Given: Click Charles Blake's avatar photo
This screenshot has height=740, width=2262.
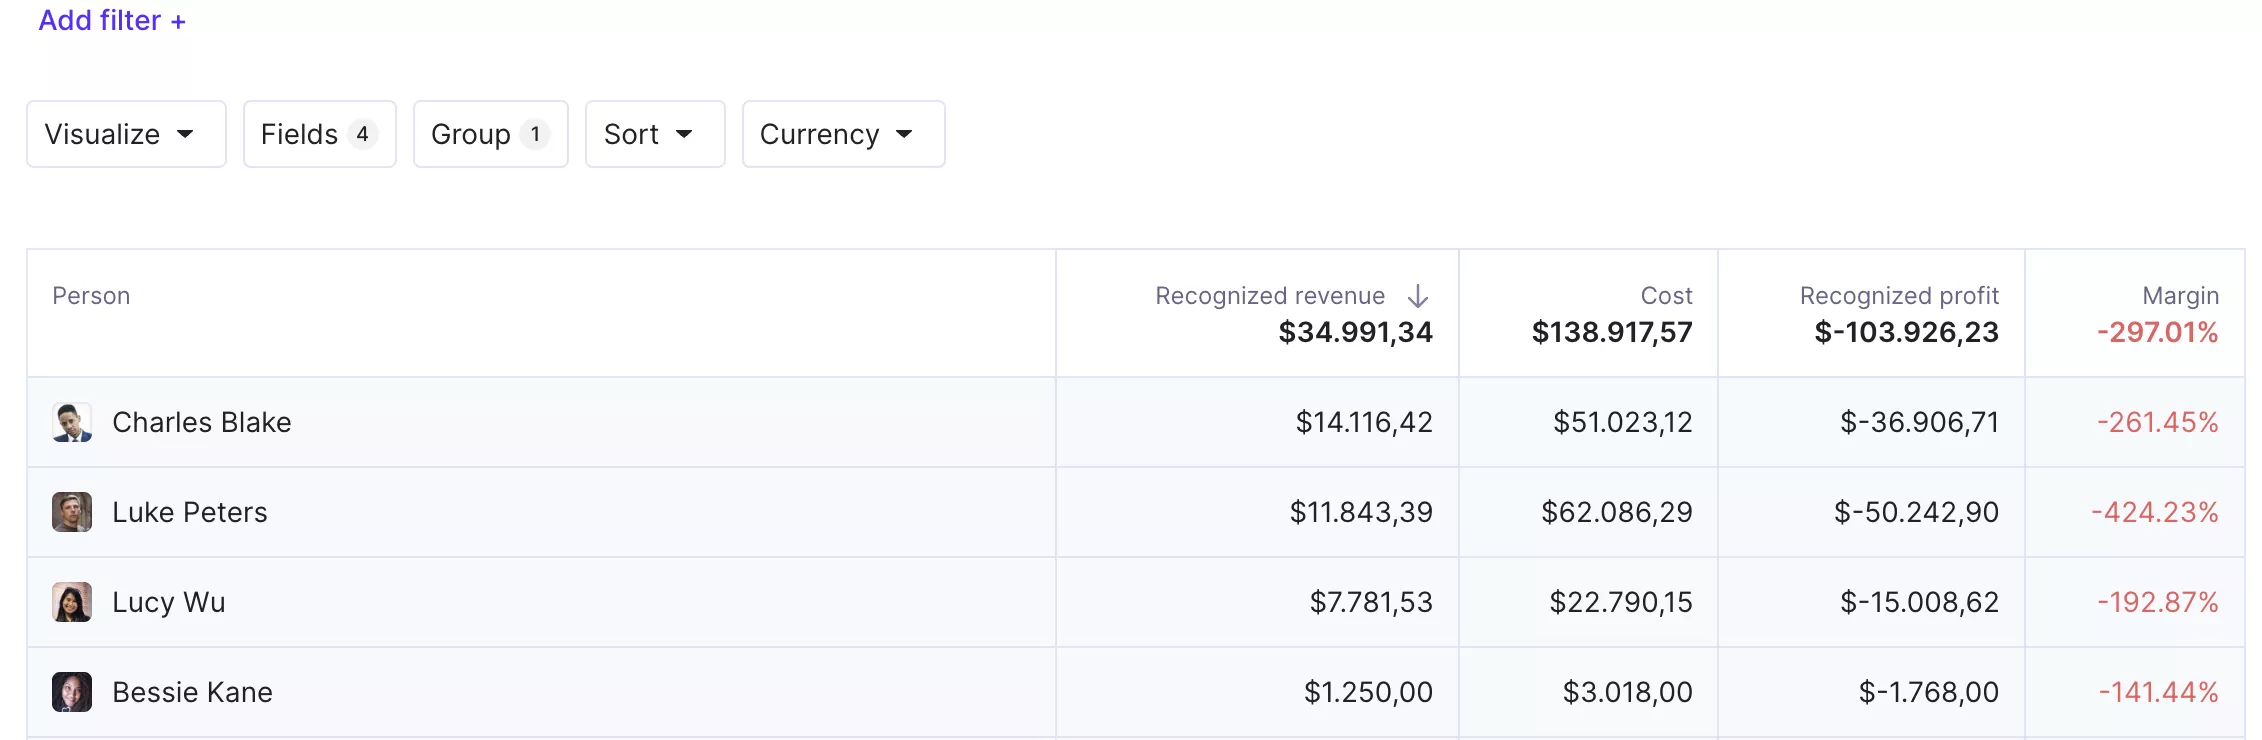Looking at the screenshot, I should (x=72, y=422).
